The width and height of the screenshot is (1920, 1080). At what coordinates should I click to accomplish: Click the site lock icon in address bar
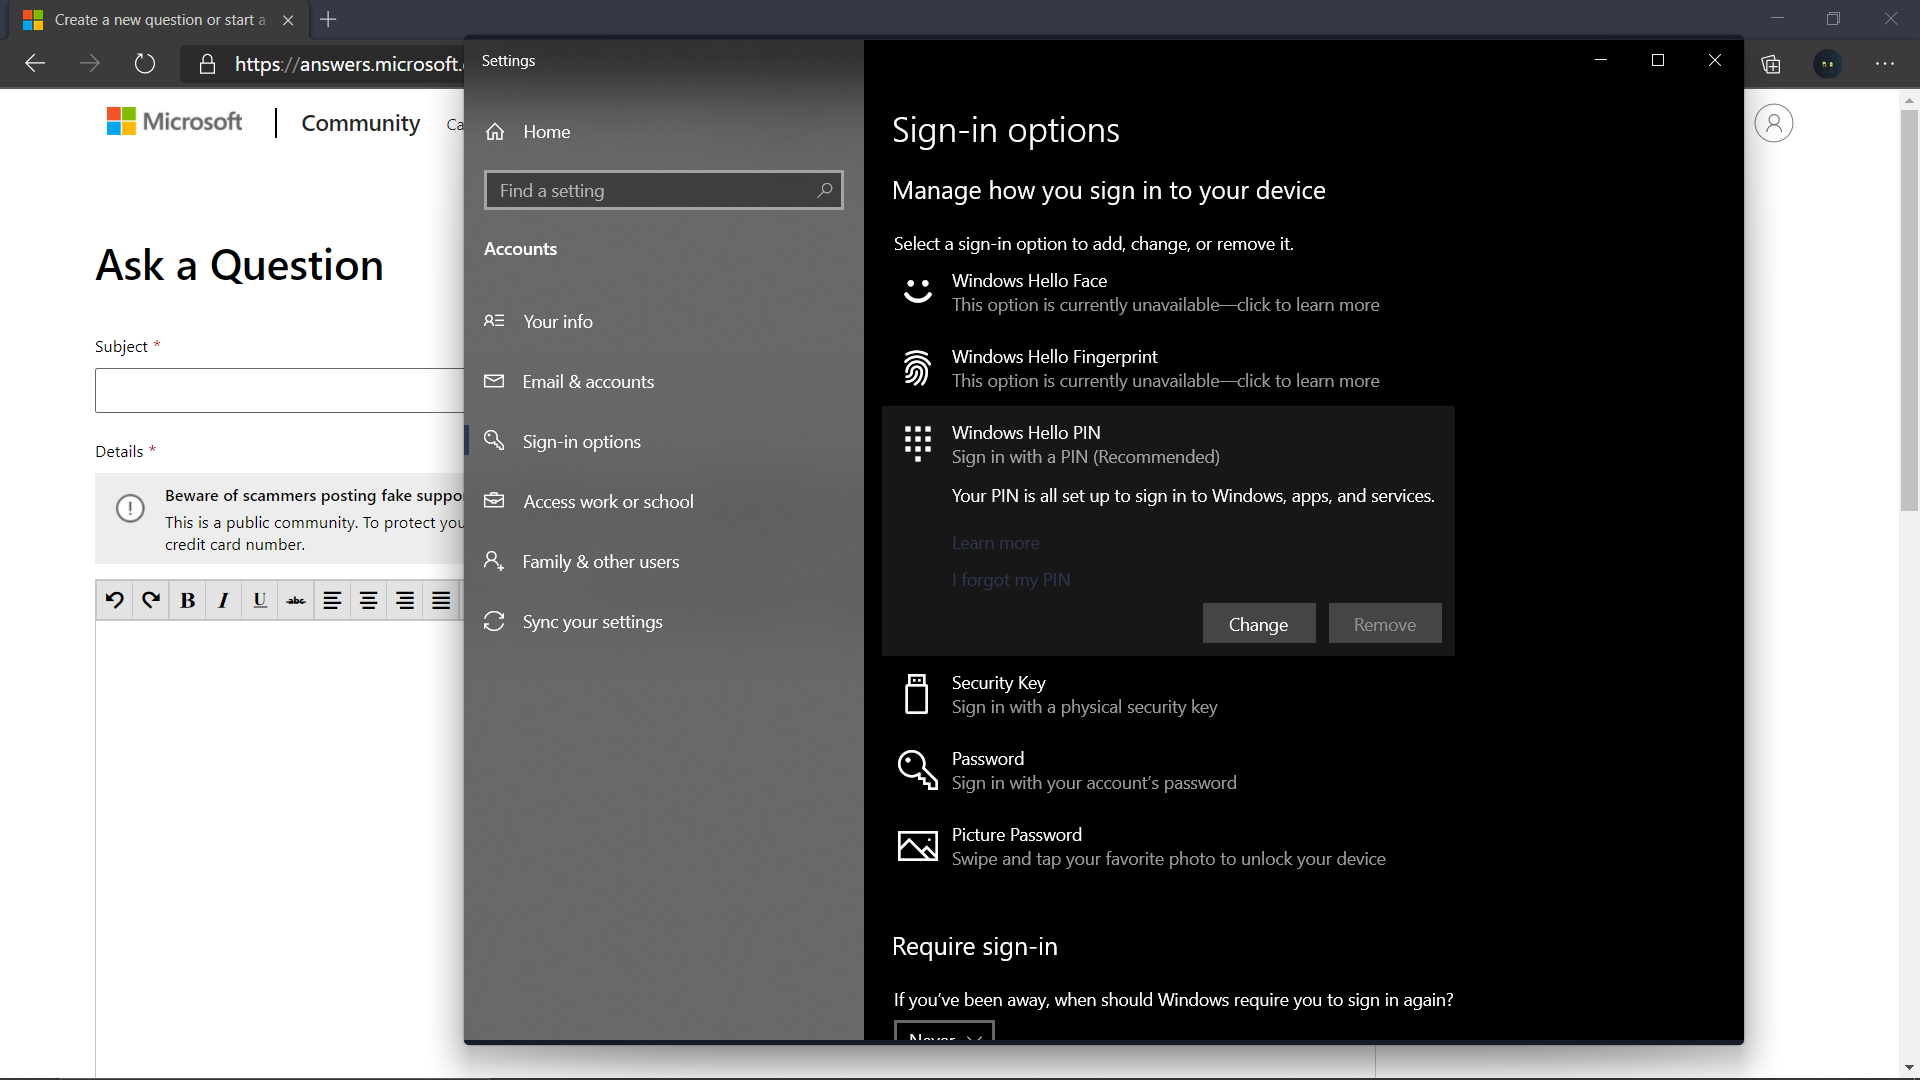(207, 64)
